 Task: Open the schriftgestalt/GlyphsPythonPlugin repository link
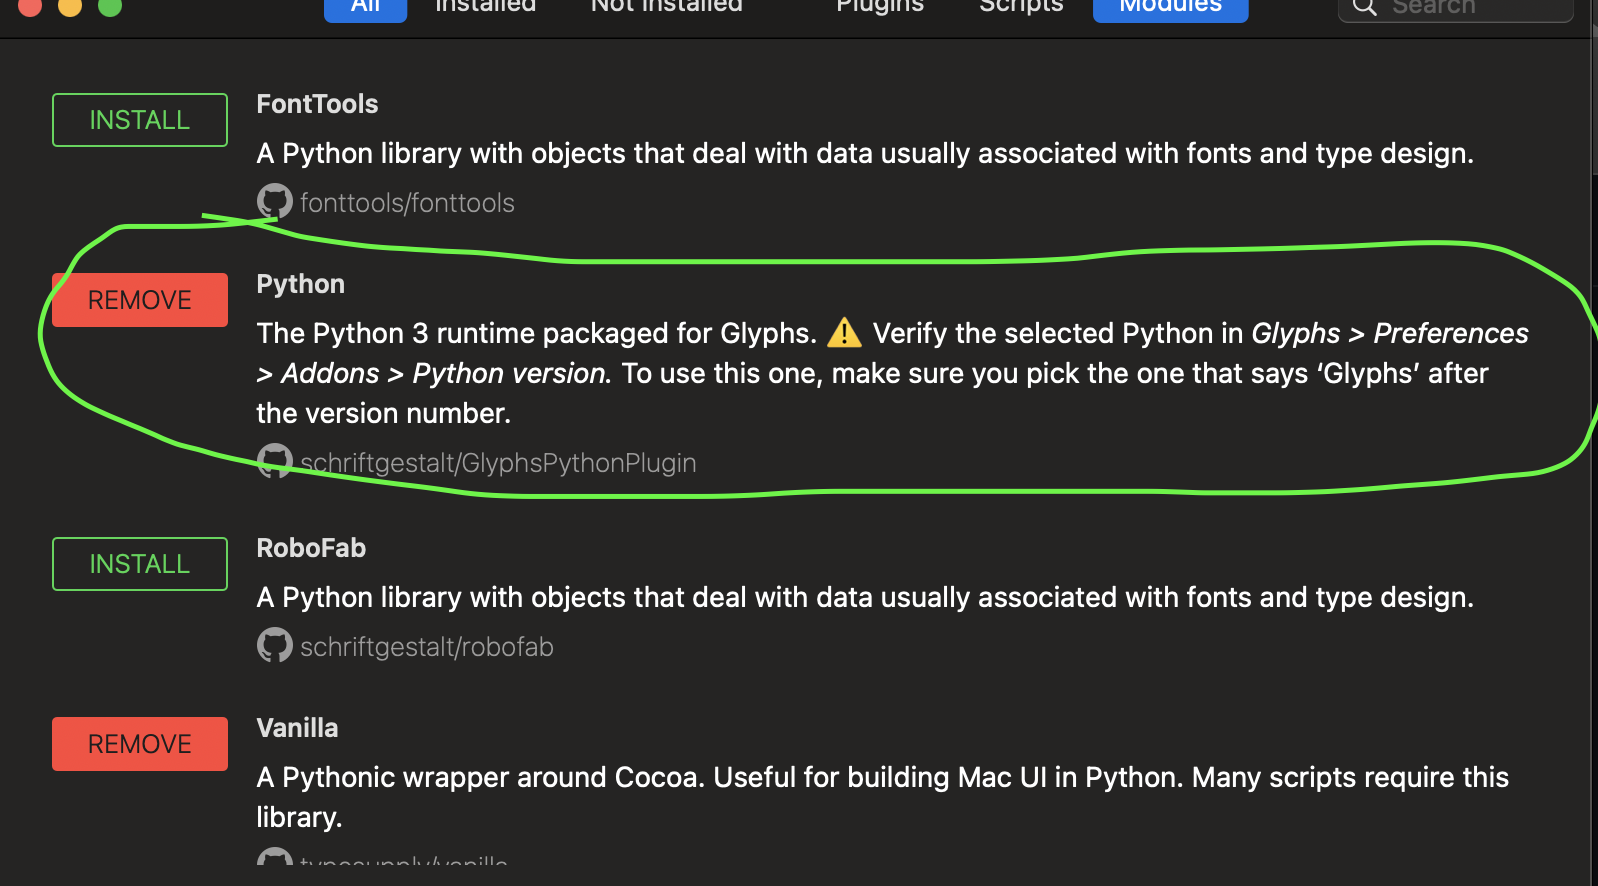(x=498, y=463)
